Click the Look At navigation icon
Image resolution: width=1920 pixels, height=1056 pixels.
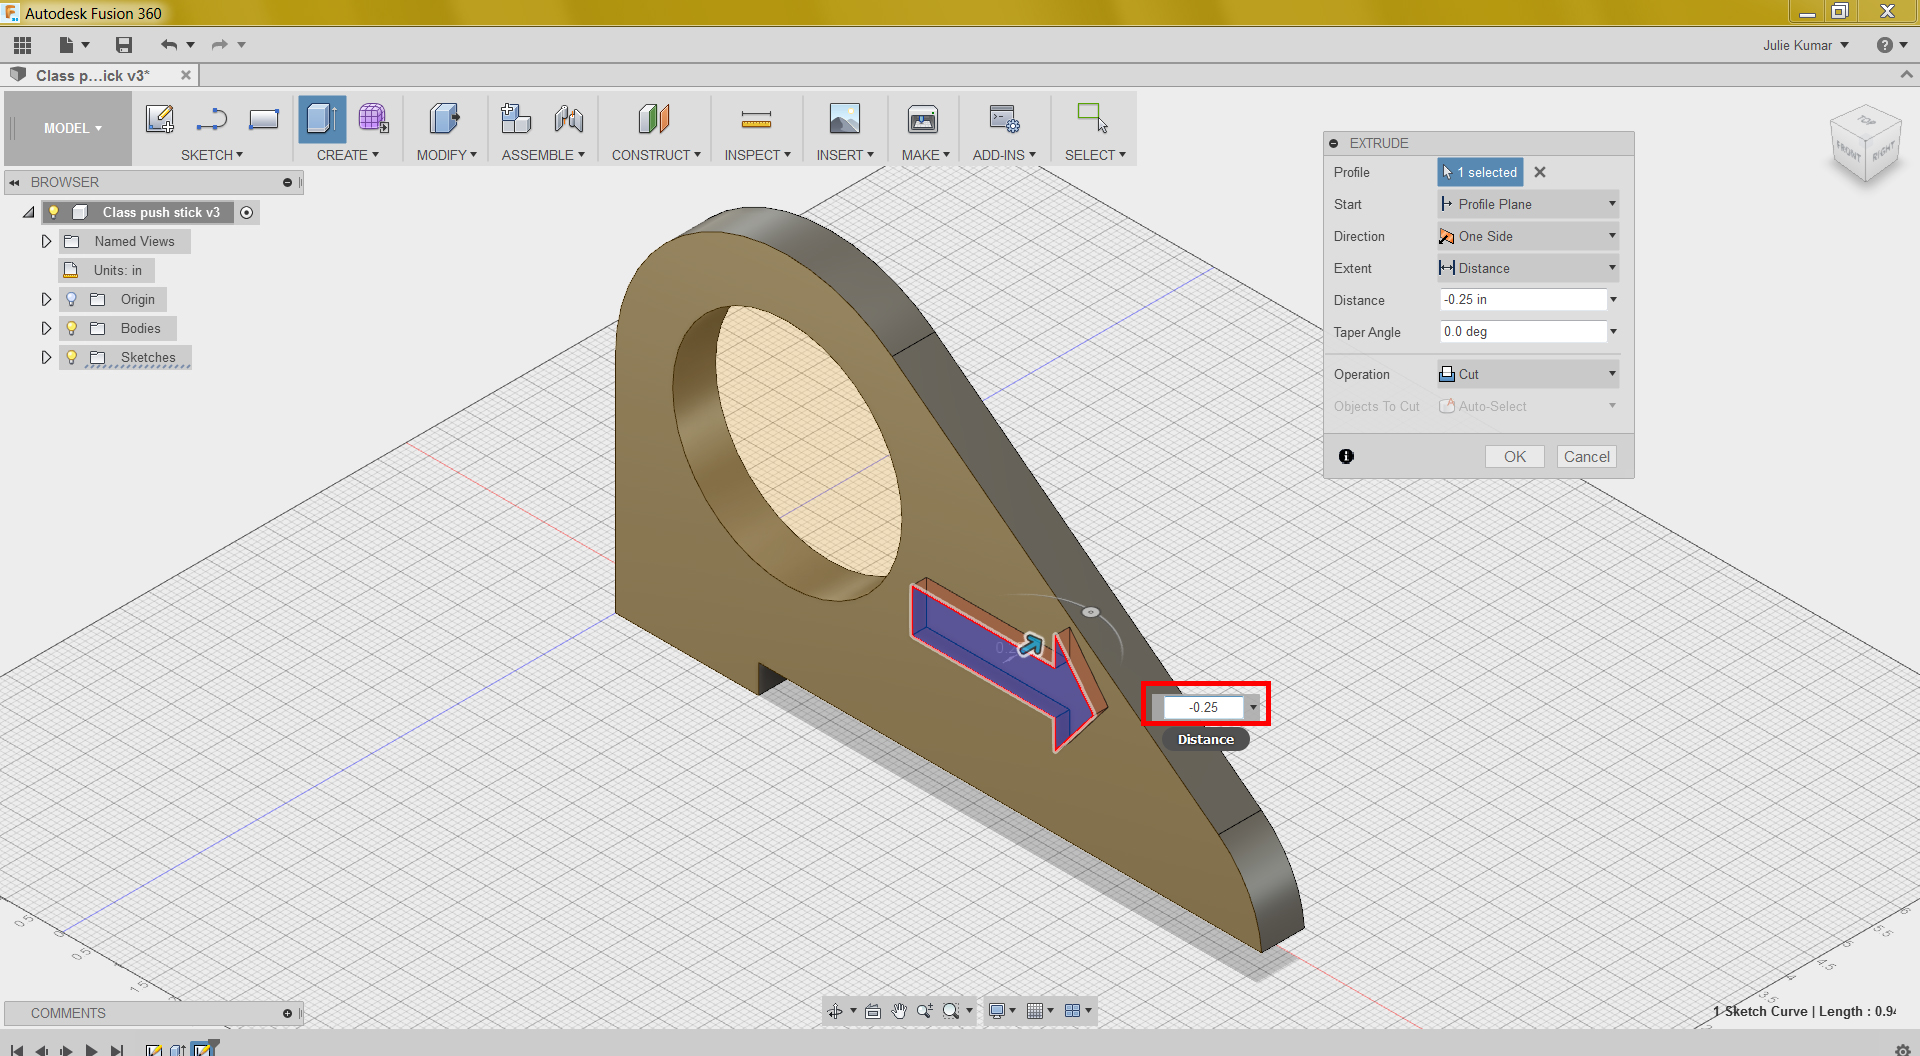[872, 1011]
